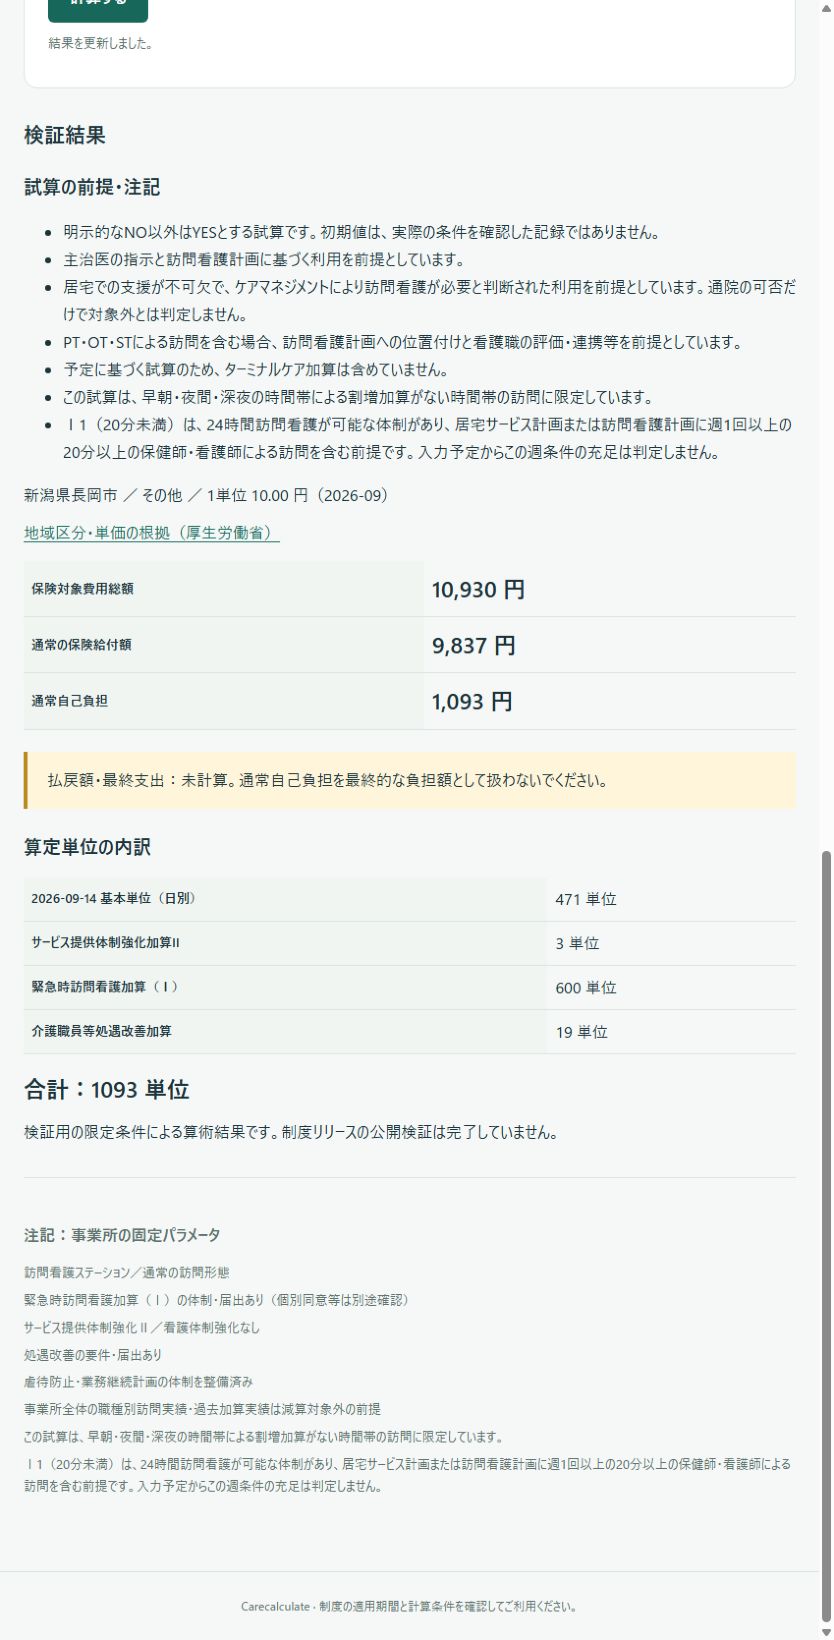Click the 結果を更新しました status message
The image size is (834, 1640).
[x=100, y=44]
